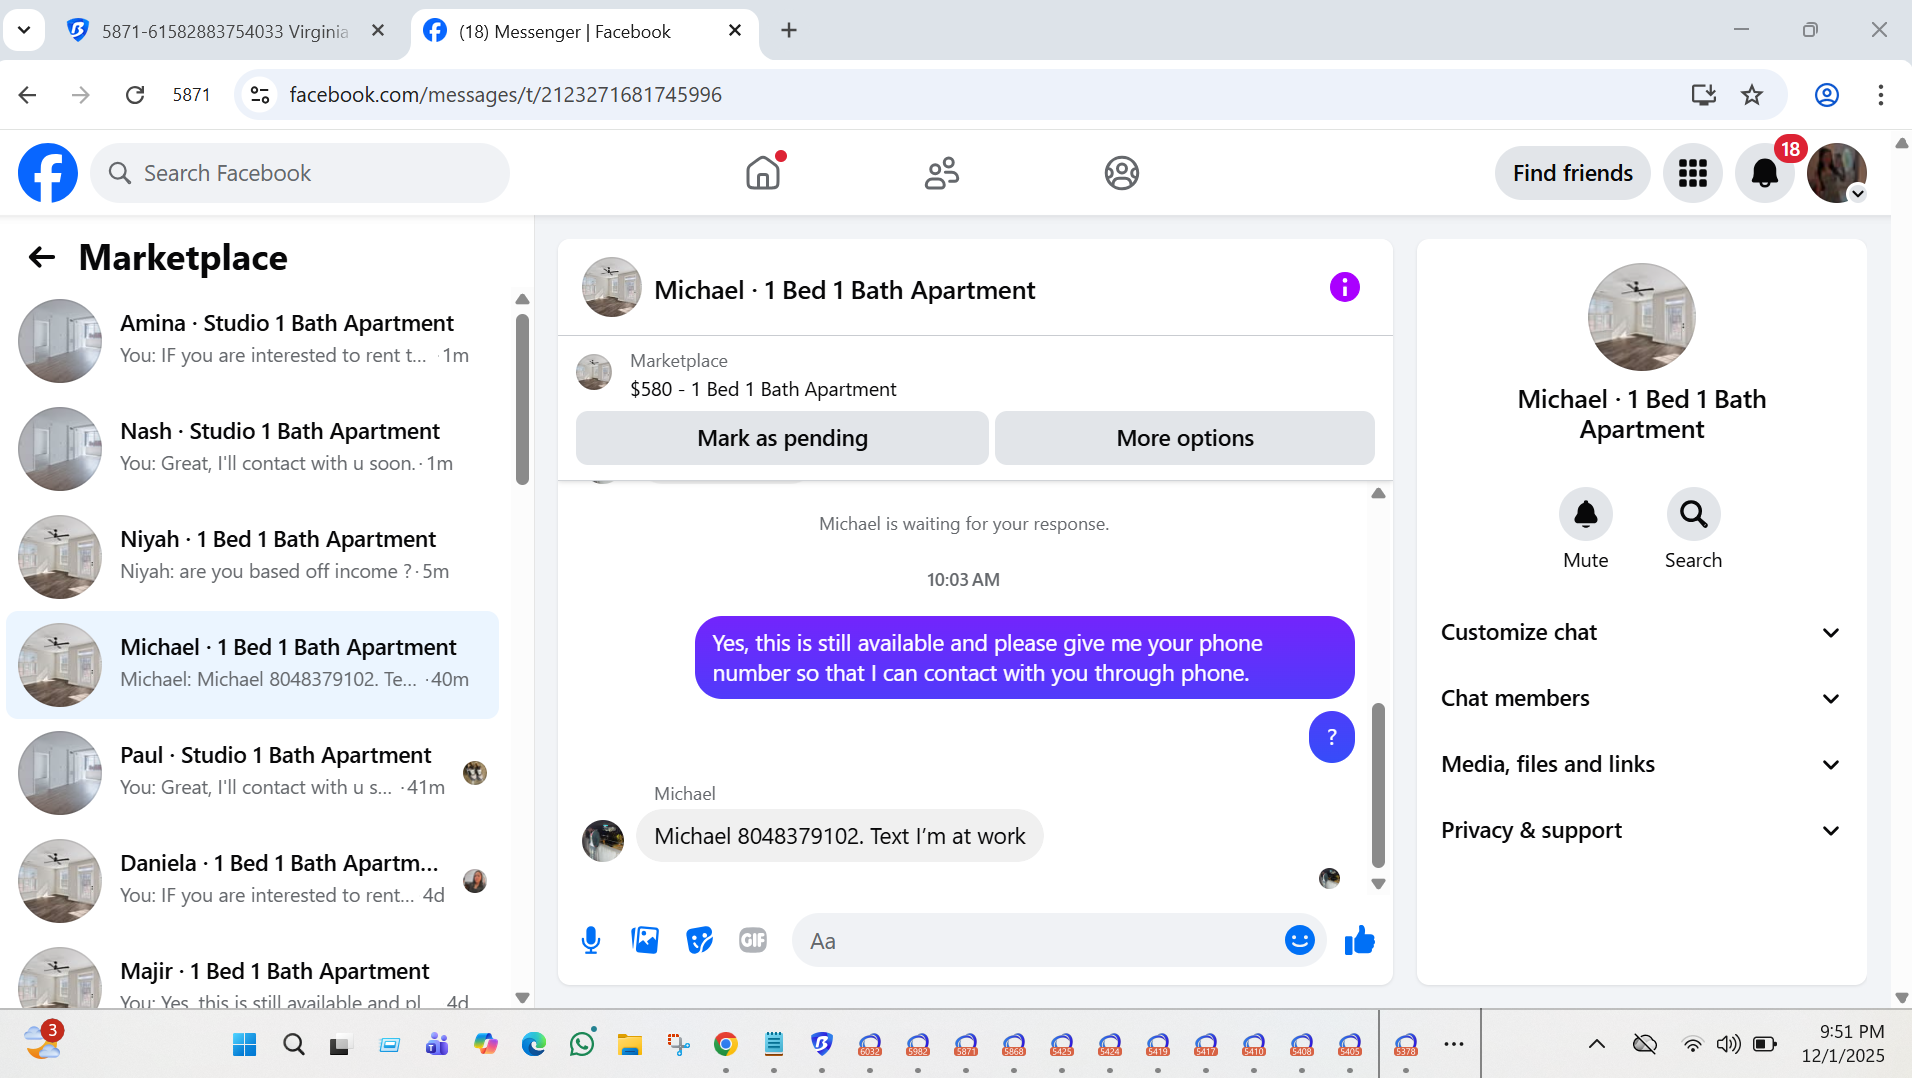This screenshot has width=1912, height=1078.
Task: Send a thumbs-up like
Action: 1360,941
